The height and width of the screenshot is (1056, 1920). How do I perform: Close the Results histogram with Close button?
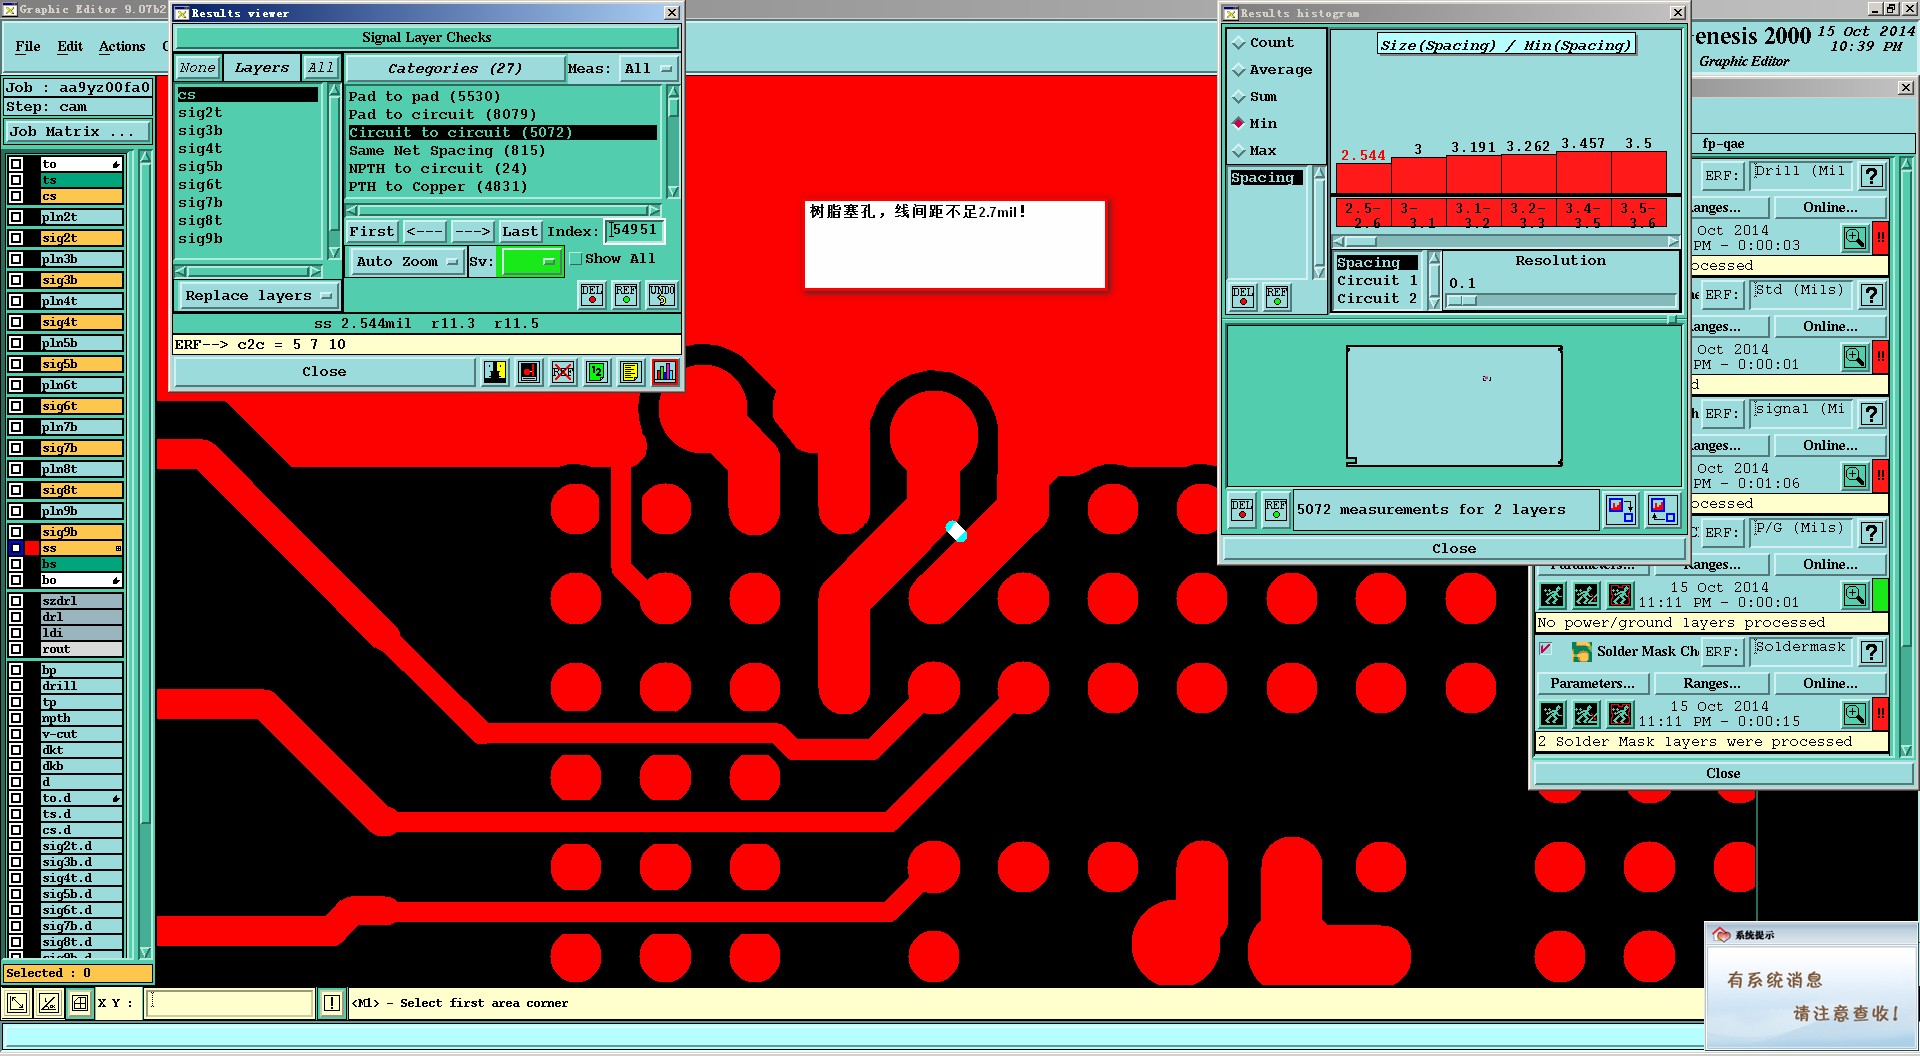click(1453, 549)
